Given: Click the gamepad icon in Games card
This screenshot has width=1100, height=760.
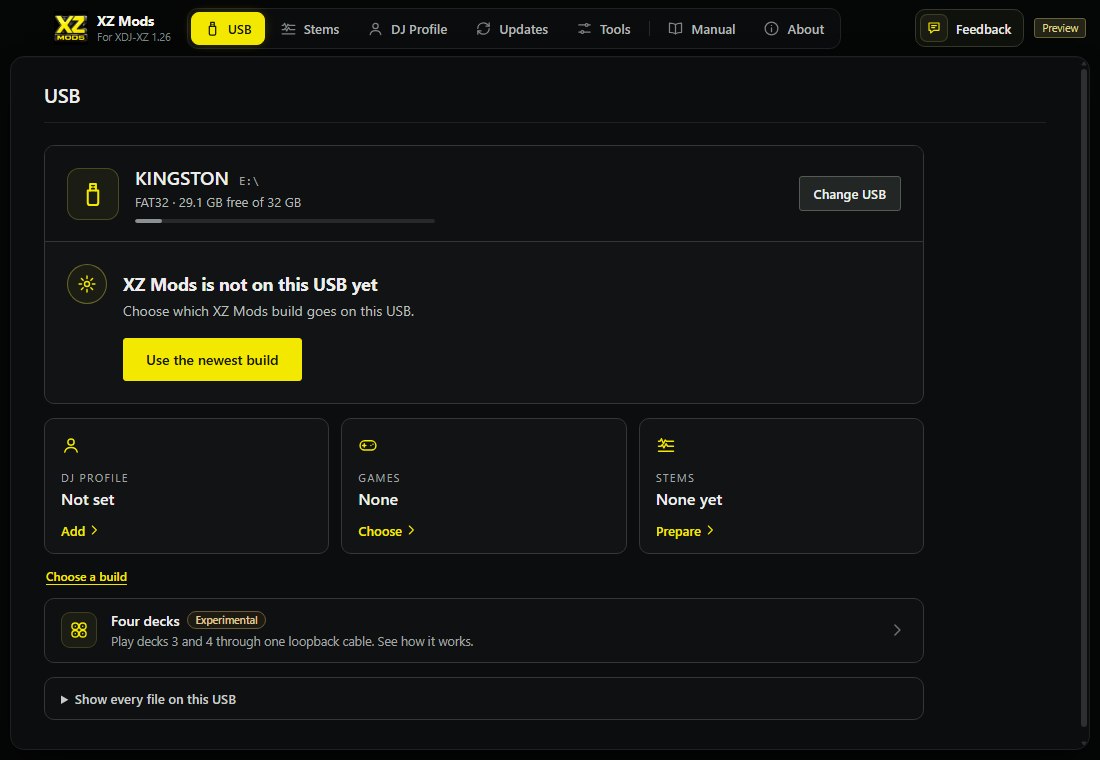Looking at the screenshot, I should tap(368, 446).
